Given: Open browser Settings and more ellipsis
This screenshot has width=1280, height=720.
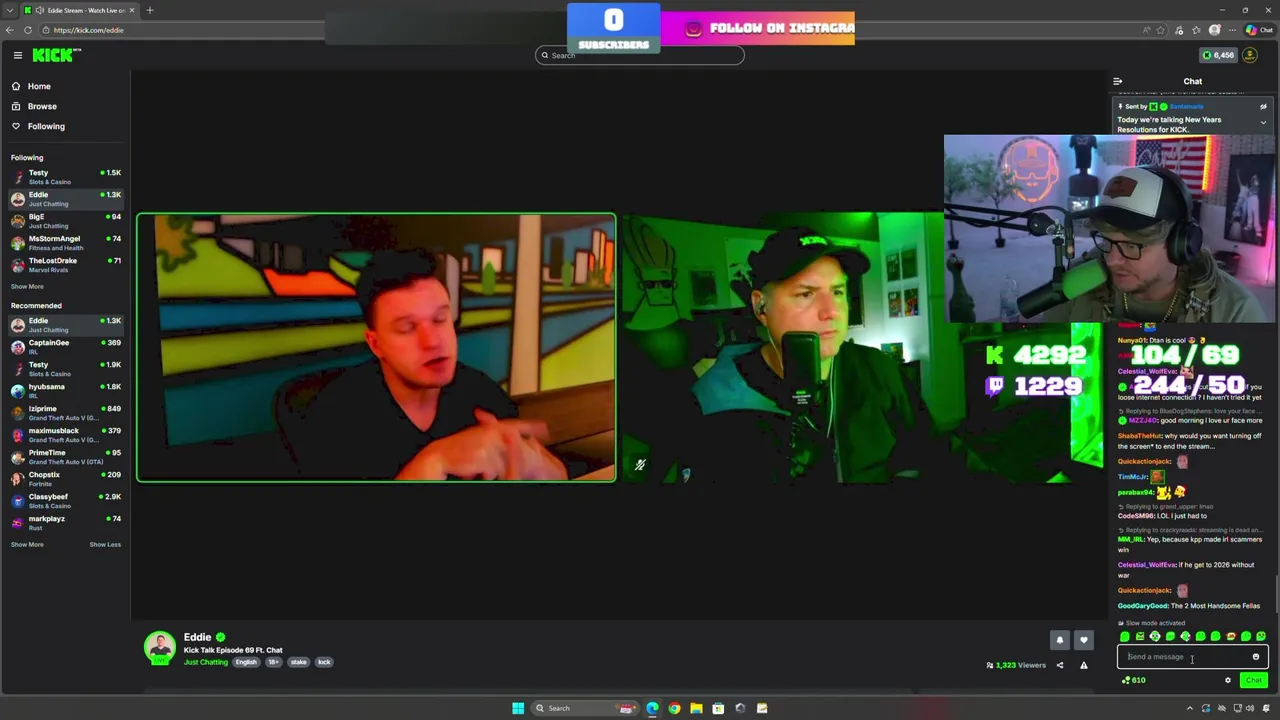Looking at the screenshot, I should (x=1232, y=30).
